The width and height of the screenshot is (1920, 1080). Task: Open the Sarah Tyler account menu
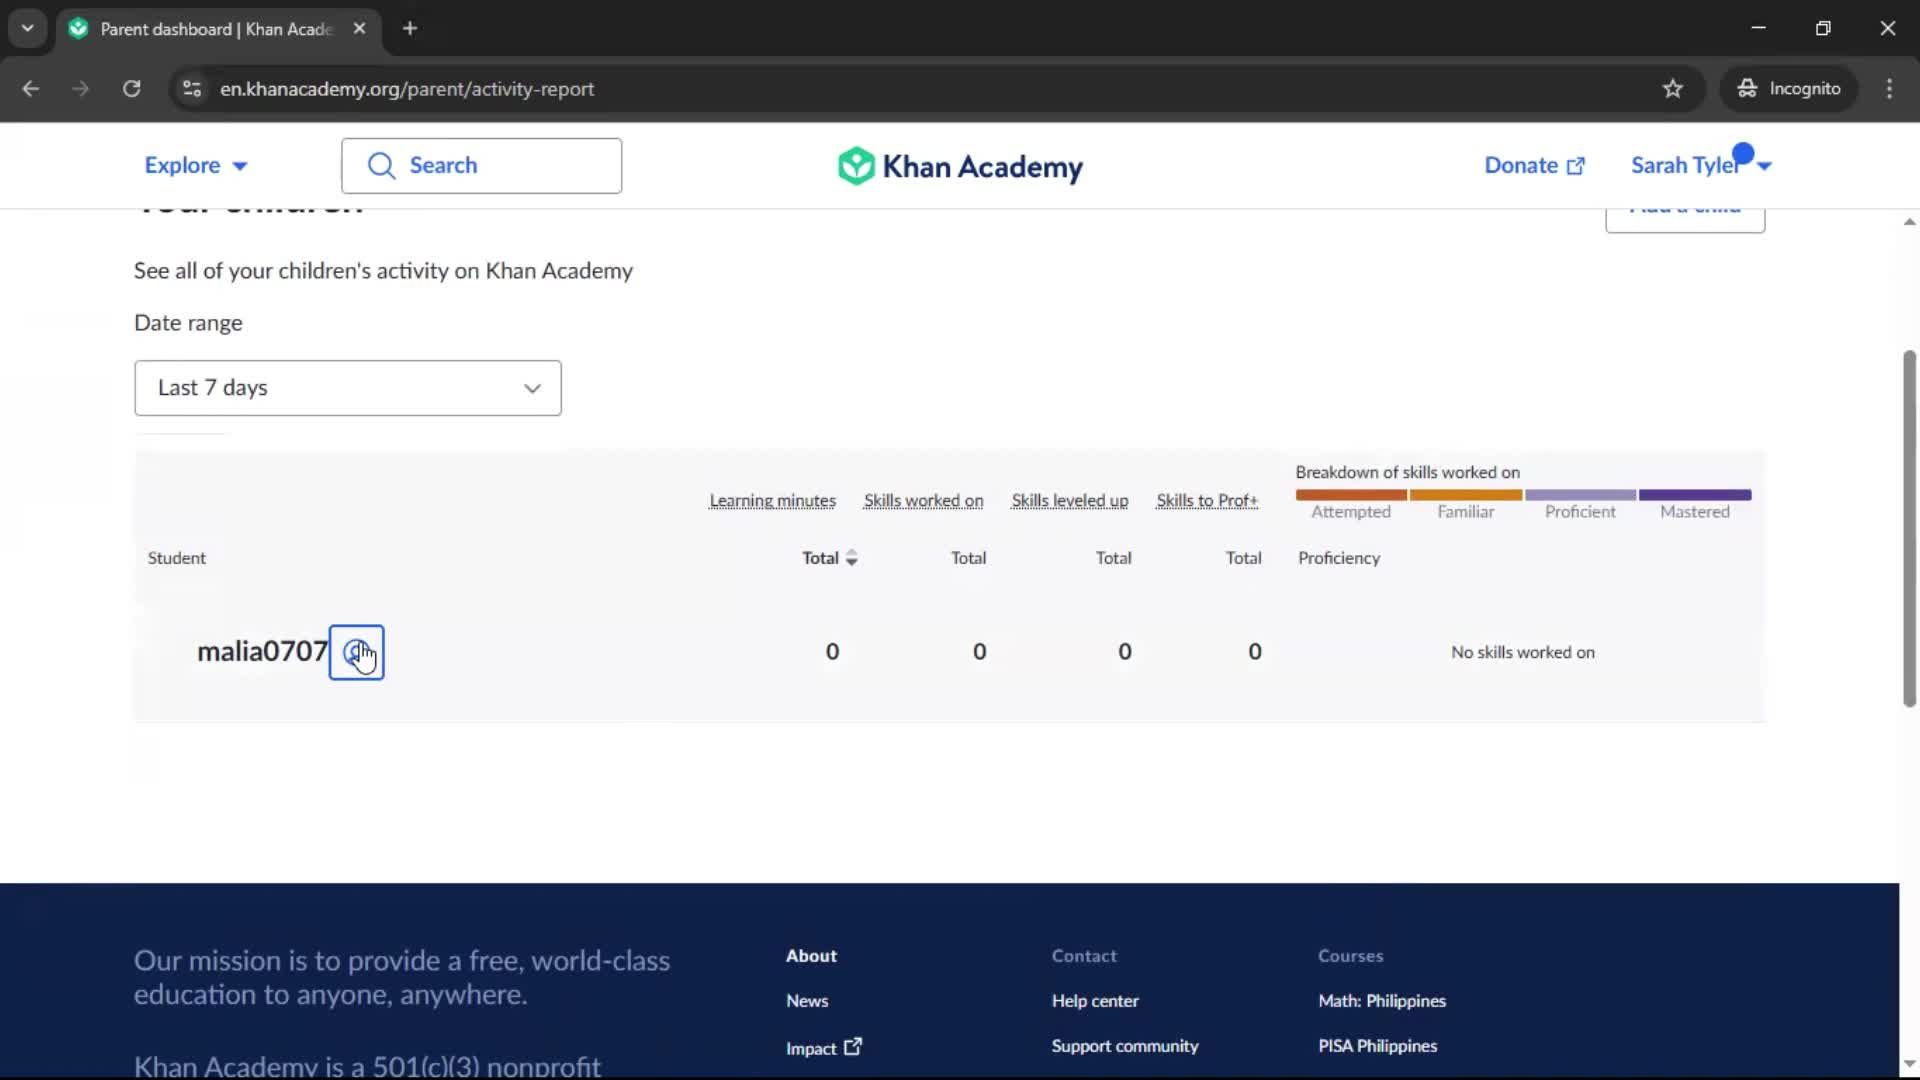[x=1700, y=166]
